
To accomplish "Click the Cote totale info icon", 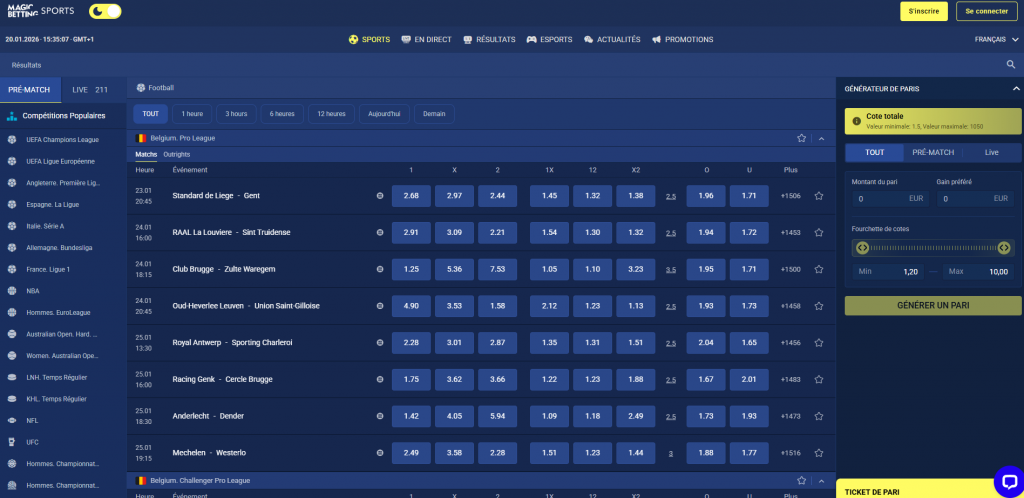I will pos(856,121).
